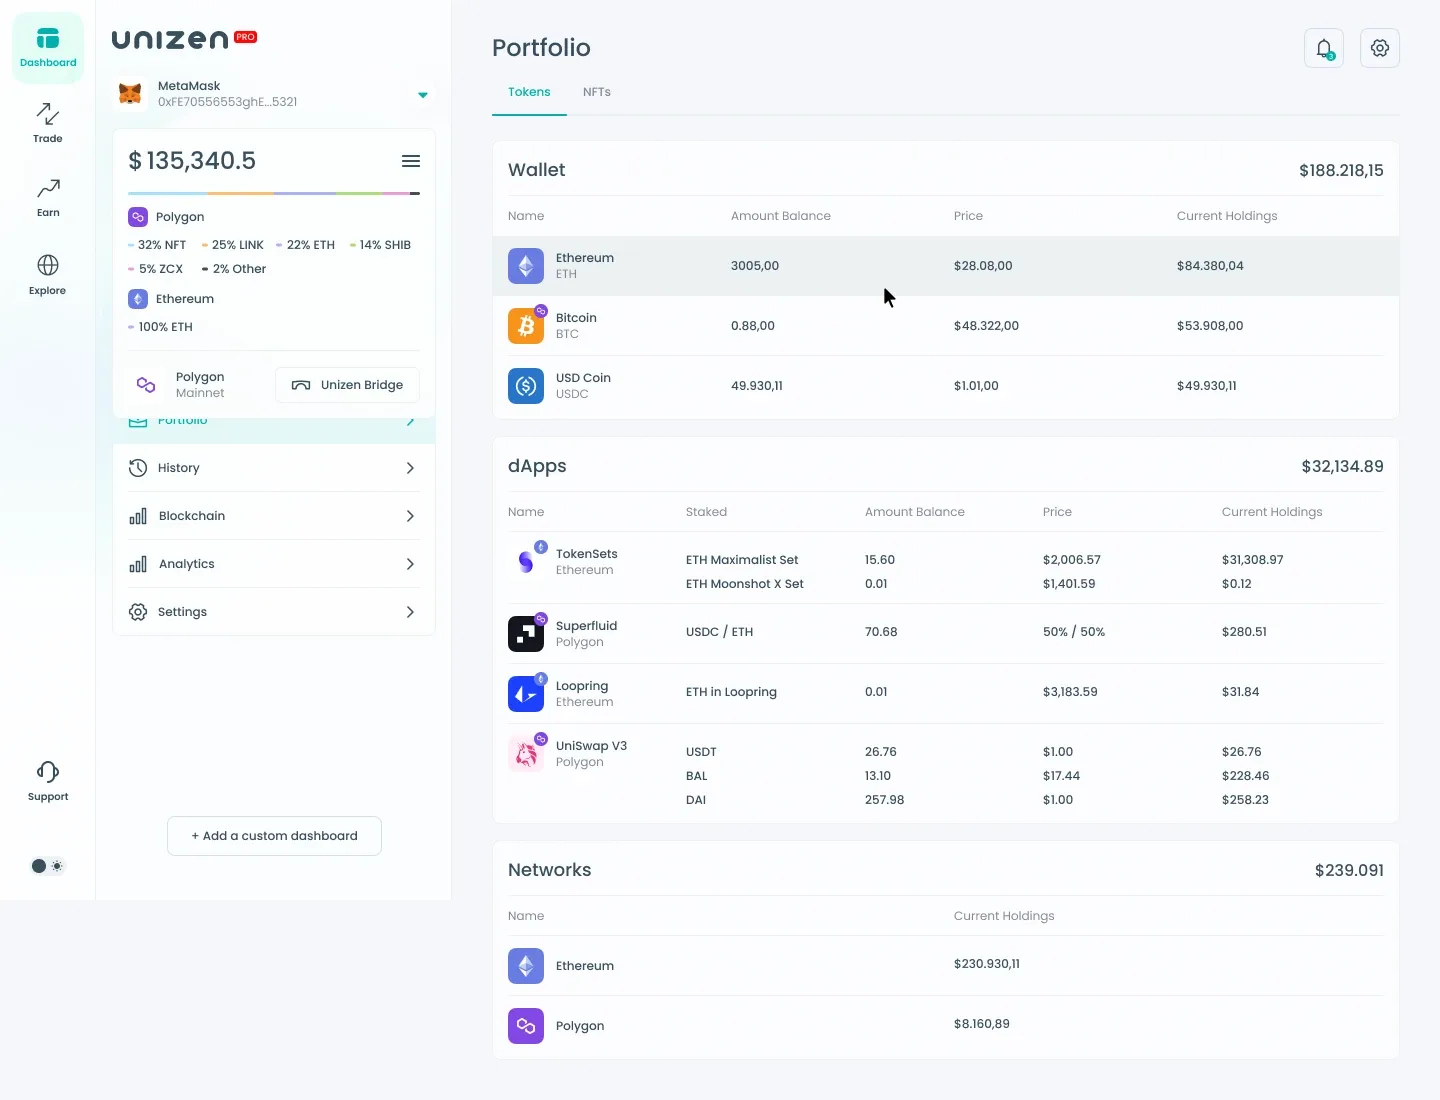Click the Ethereum ETH token icon in Wallet

[x=526, y=266]
